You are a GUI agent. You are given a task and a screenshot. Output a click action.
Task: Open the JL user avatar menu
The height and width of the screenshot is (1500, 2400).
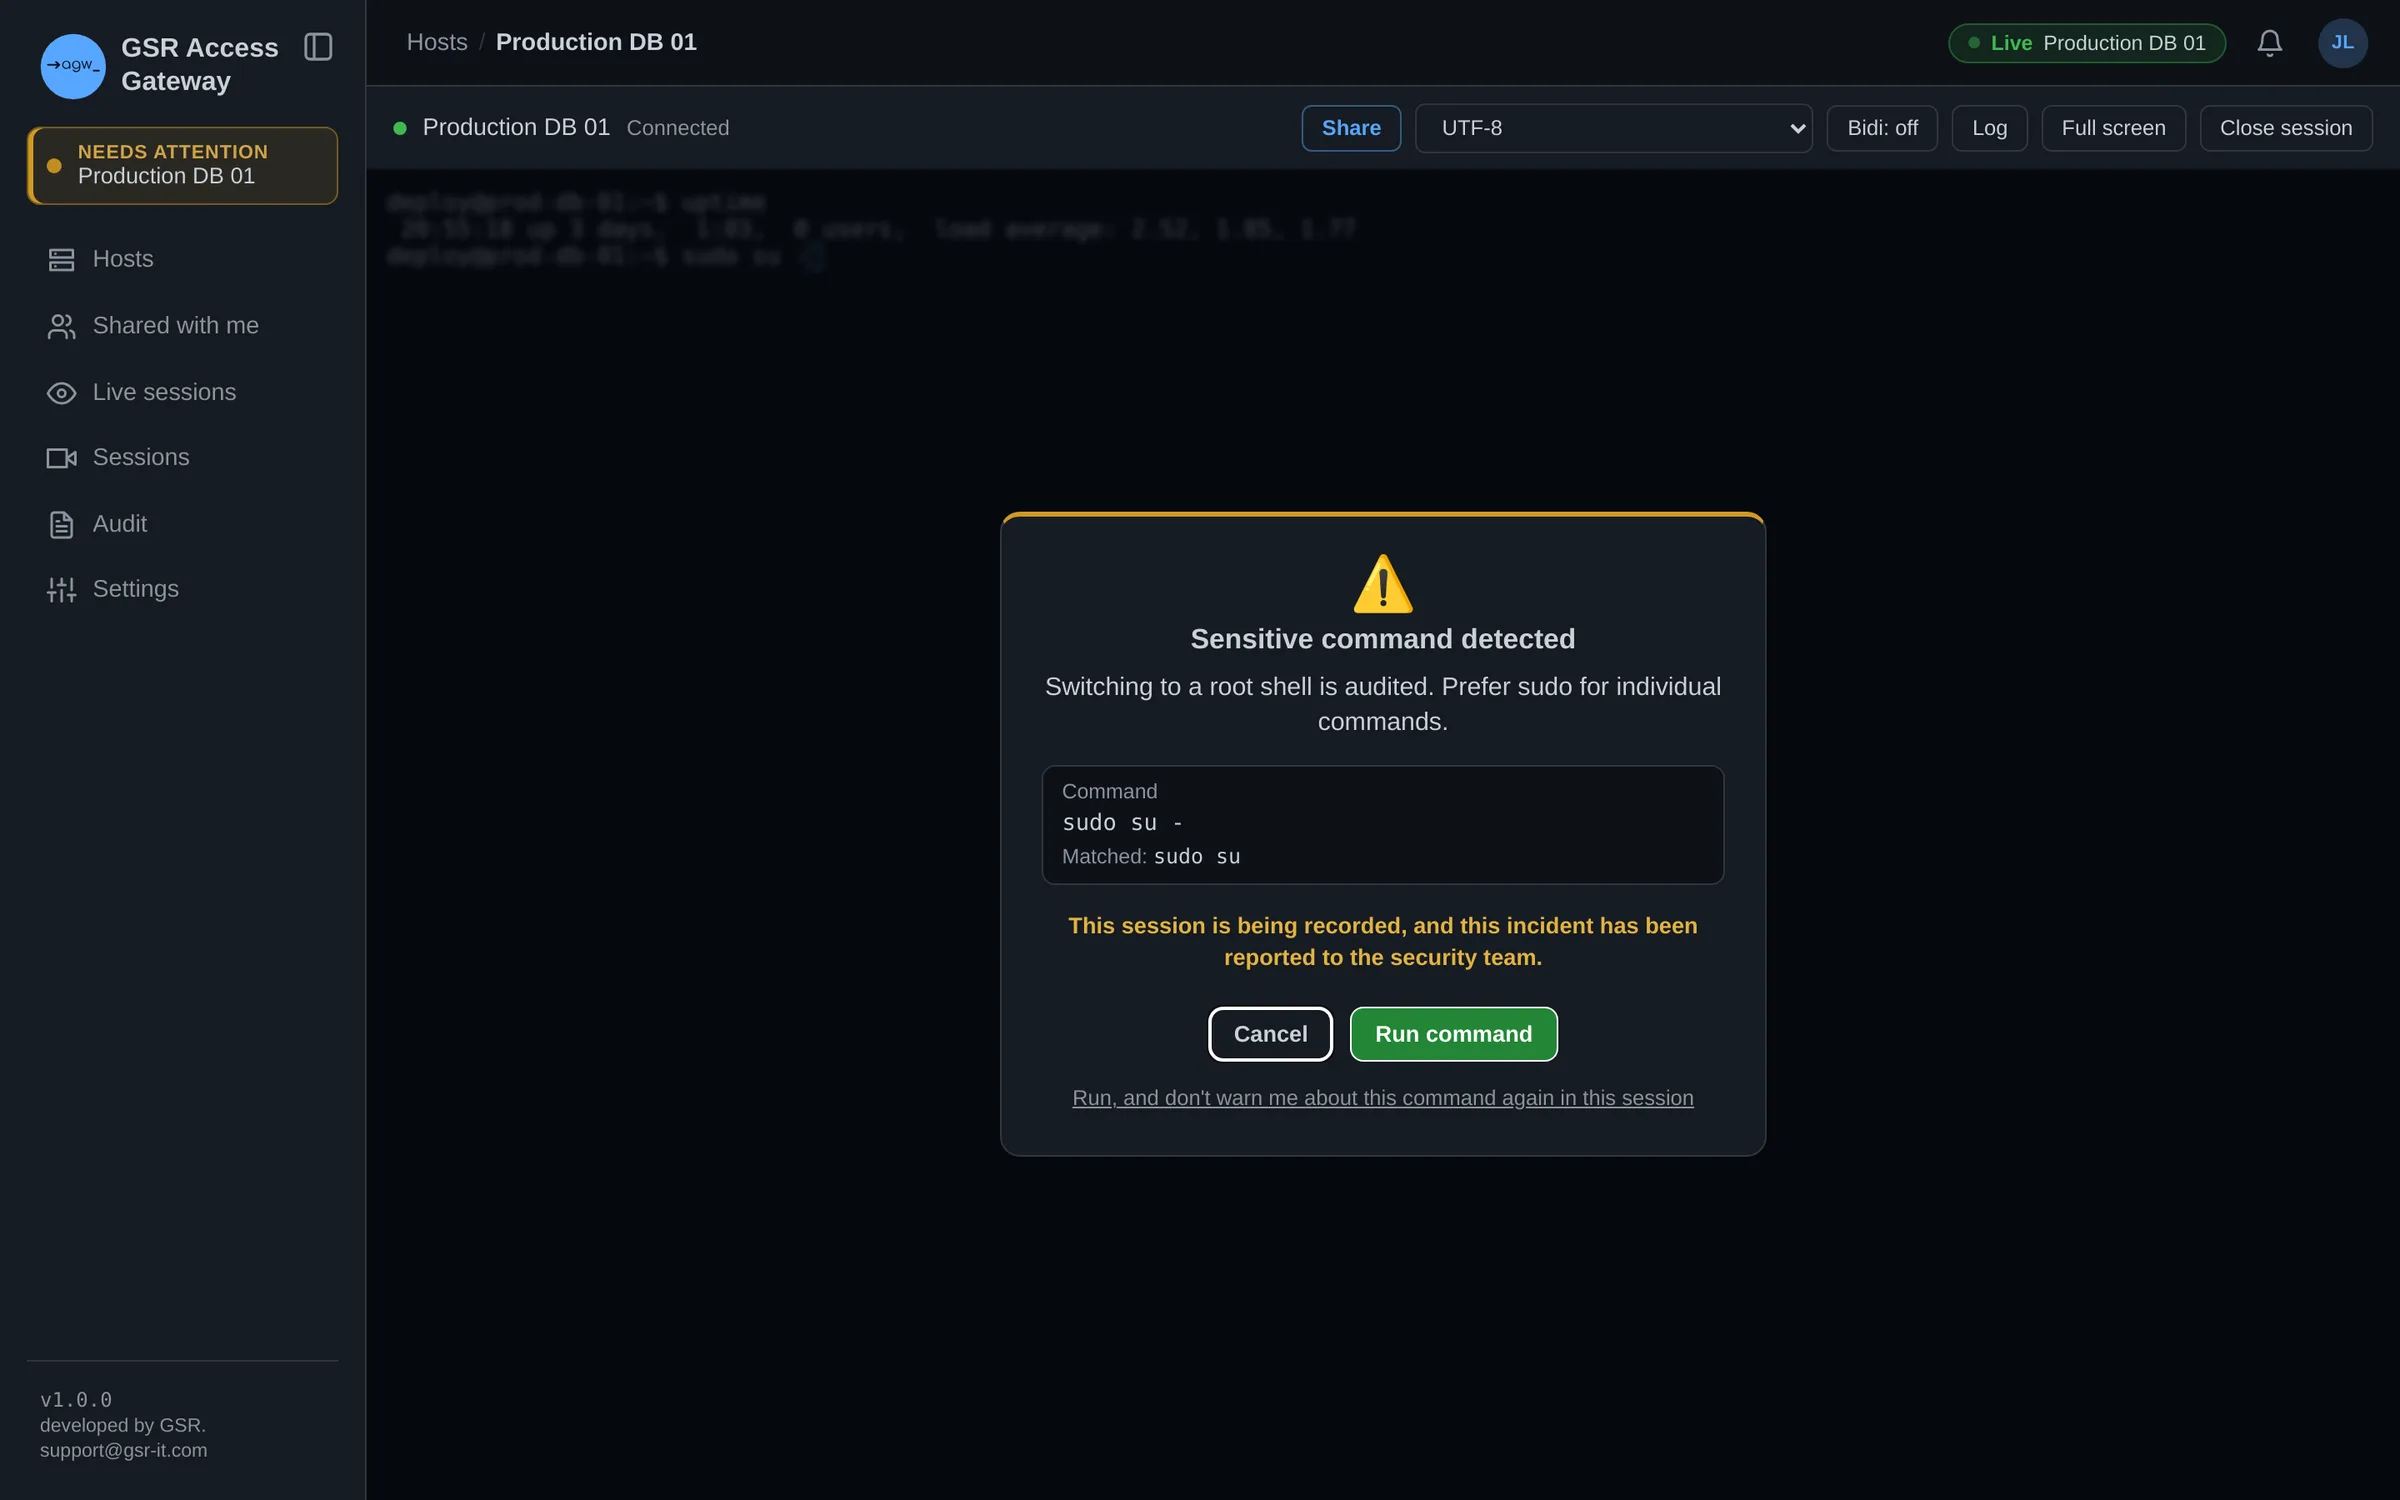click(2342, 43)
